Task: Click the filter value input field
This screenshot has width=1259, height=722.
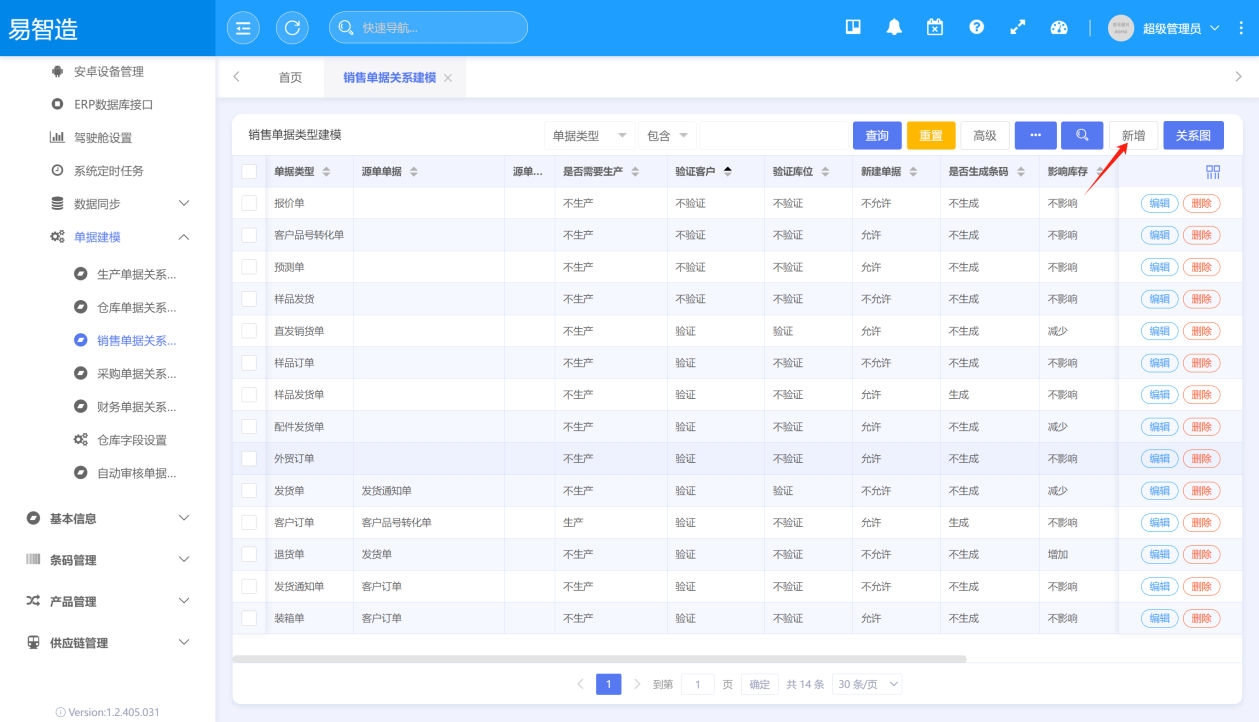Action: (773, 136)
